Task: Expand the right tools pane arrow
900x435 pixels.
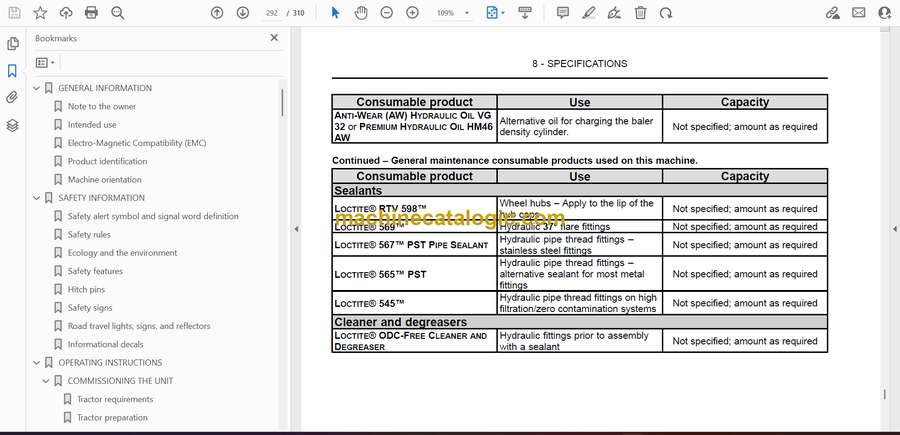Action: coord(894,229)
